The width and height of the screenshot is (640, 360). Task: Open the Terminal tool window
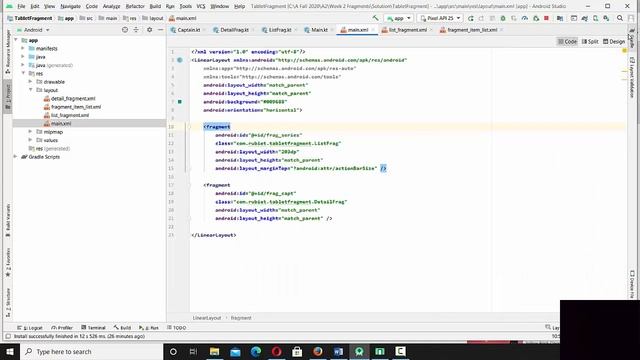[x=93, y=328]
